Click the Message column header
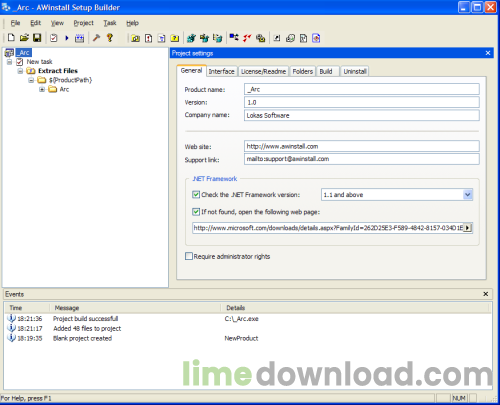The width and height of the screenshot is (500, 405). point(135,308)
